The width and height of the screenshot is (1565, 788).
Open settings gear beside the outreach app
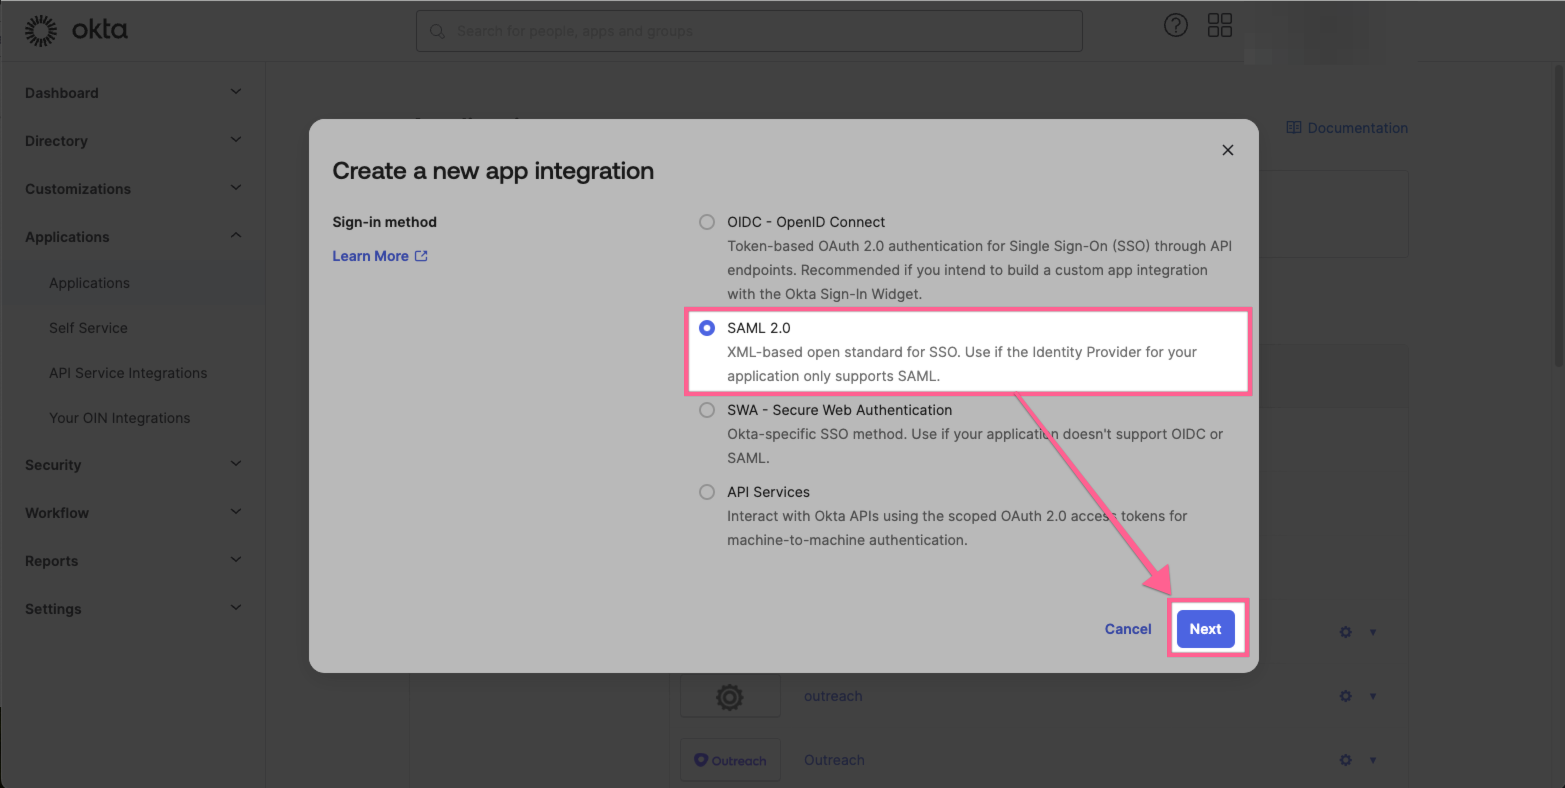click(x=1345, y=695)
